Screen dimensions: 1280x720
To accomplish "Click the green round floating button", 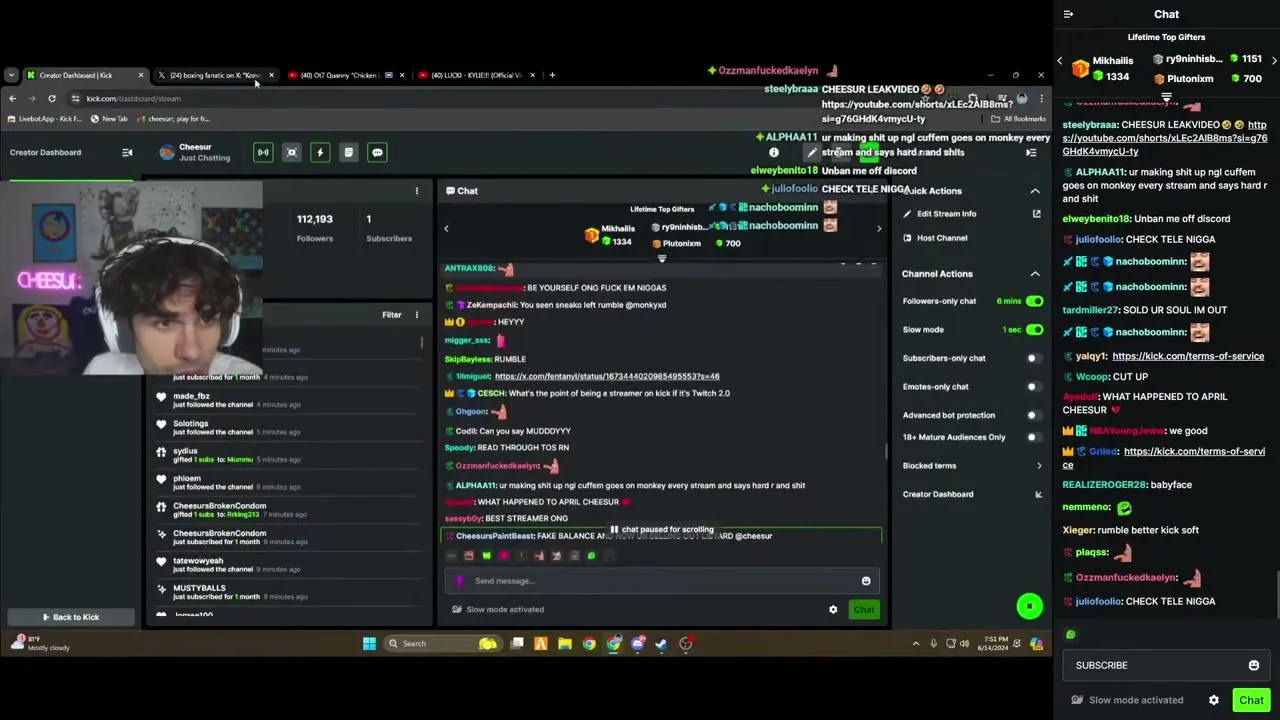I will pyautogui.click(x=1029, y=606).
